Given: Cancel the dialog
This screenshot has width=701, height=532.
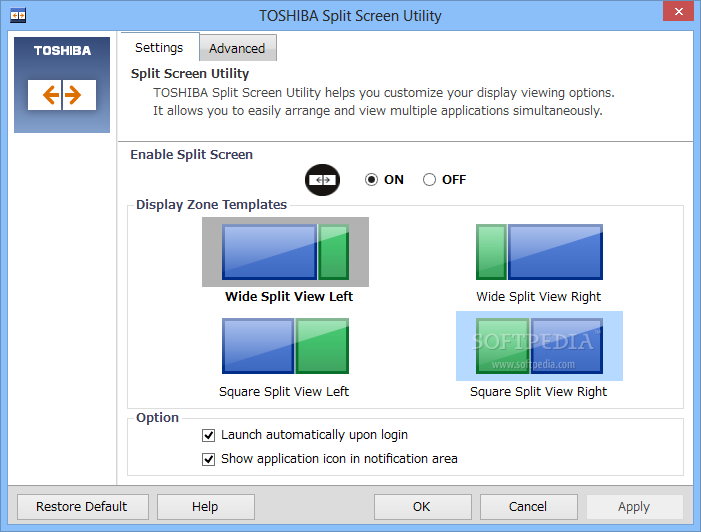Looking at the screenshot, I should (x=528, y=507).
